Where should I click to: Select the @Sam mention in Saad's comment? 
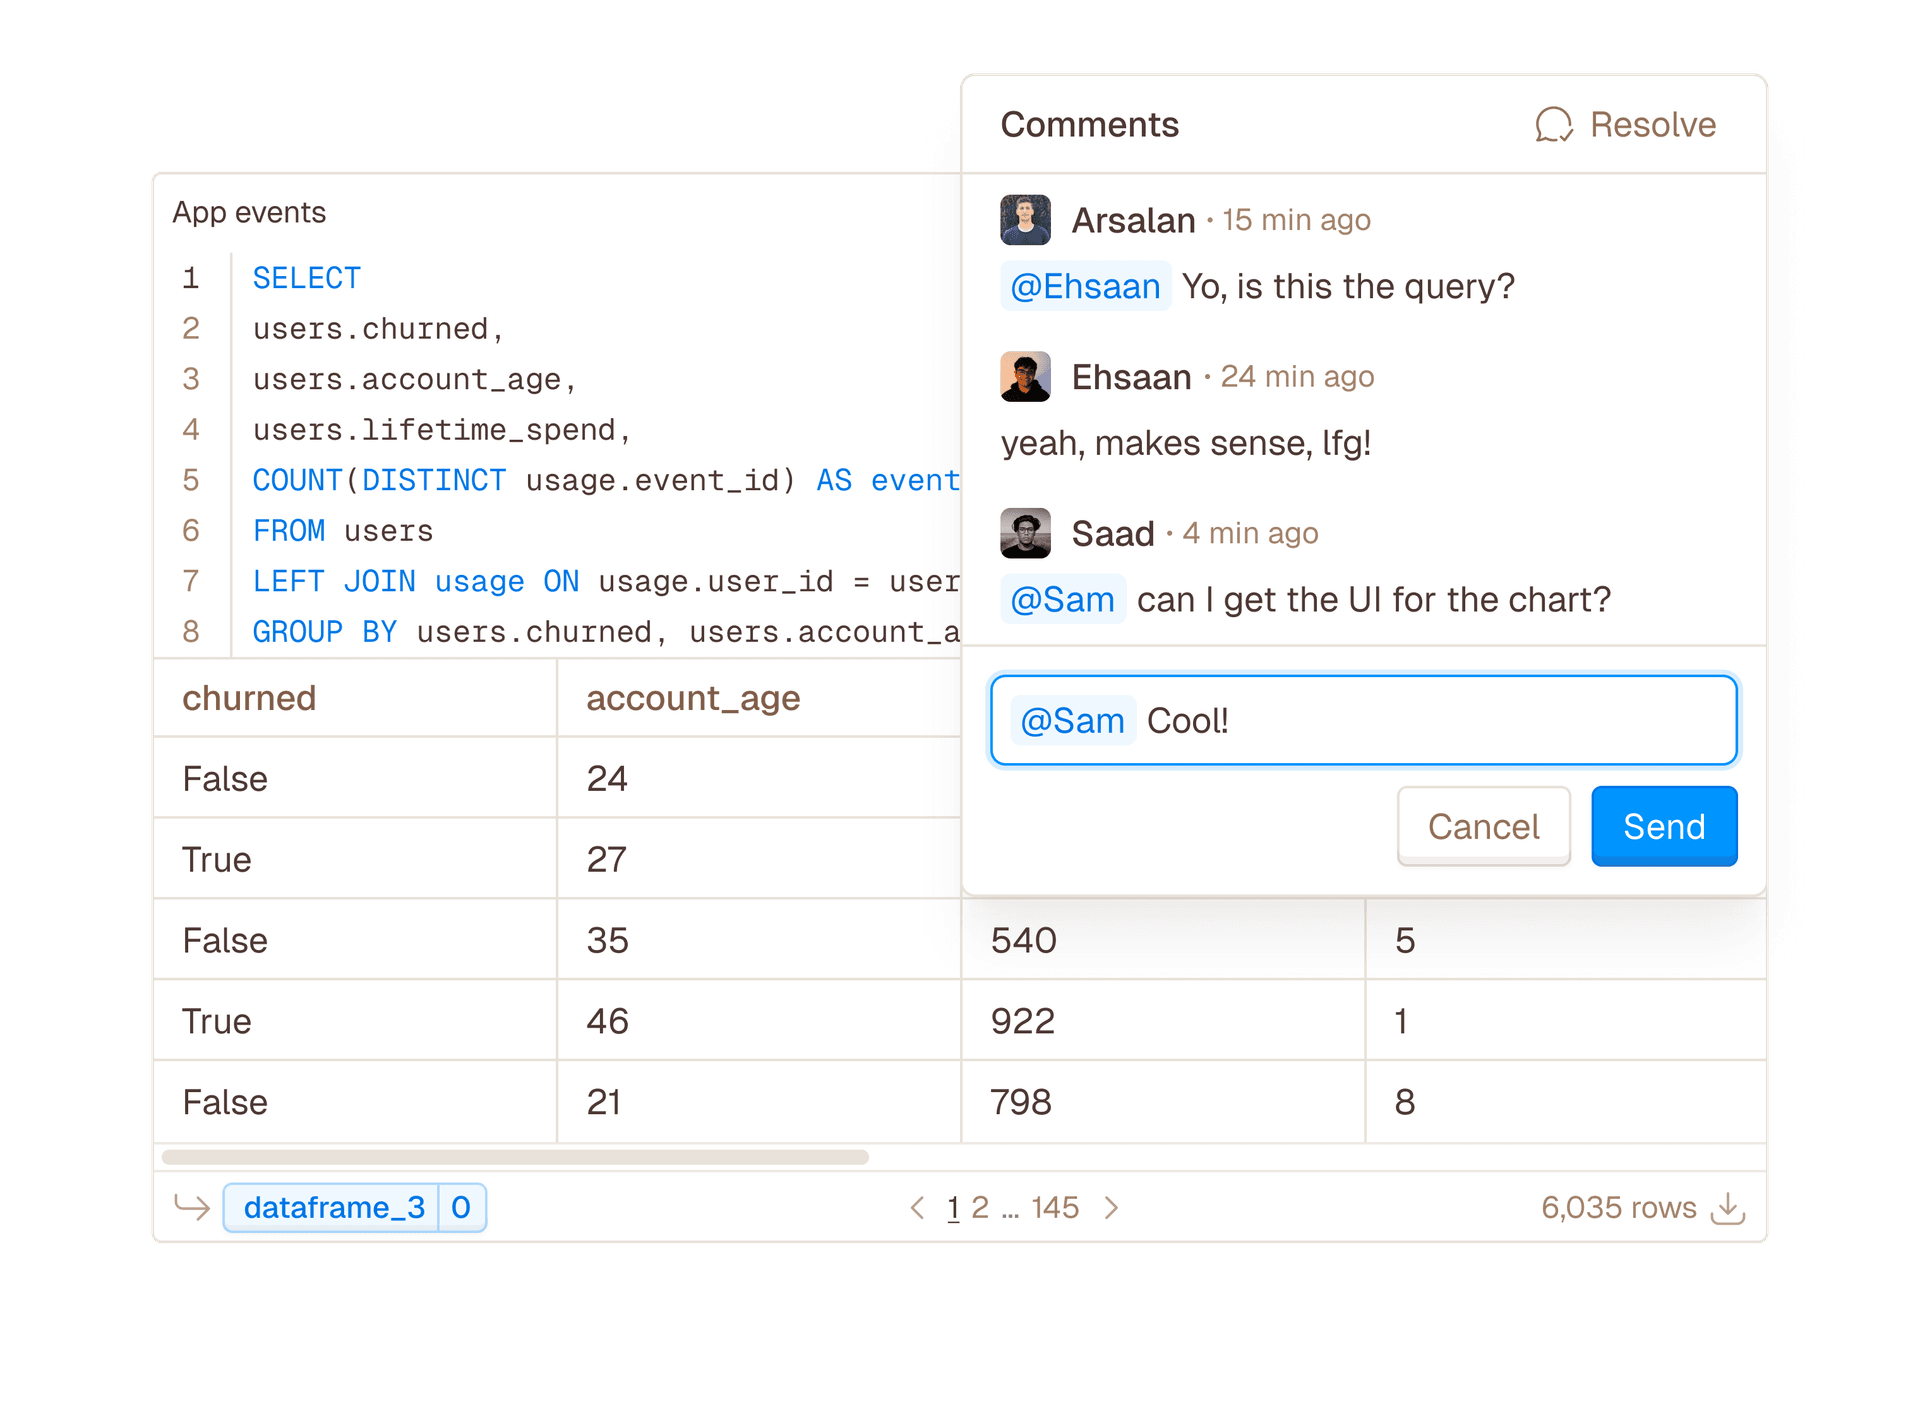point(1063,599)
